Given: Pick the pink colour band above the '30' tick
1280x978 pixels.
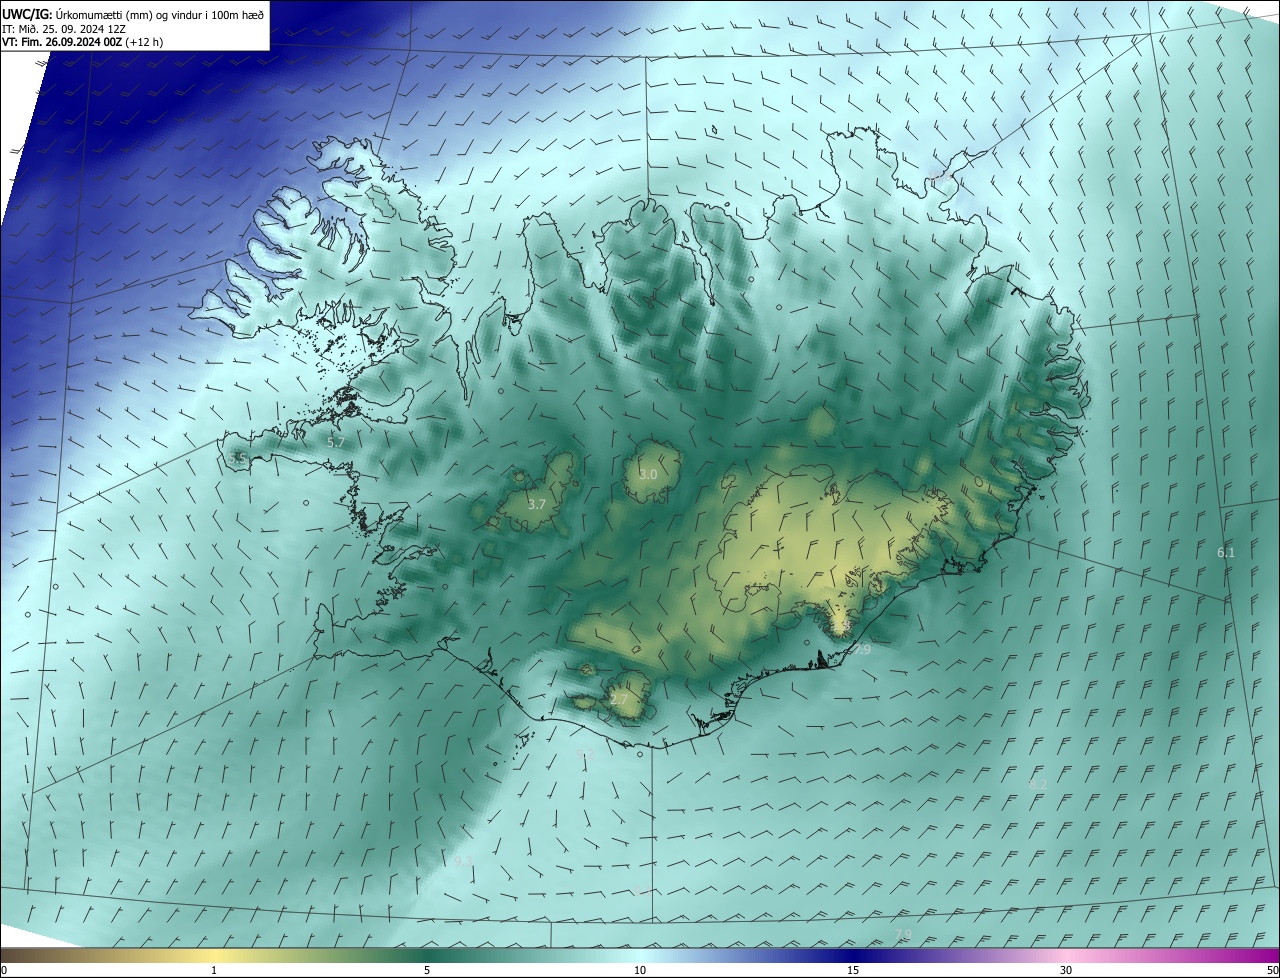Looking at the screenshot, I should tap(1066, 956).
